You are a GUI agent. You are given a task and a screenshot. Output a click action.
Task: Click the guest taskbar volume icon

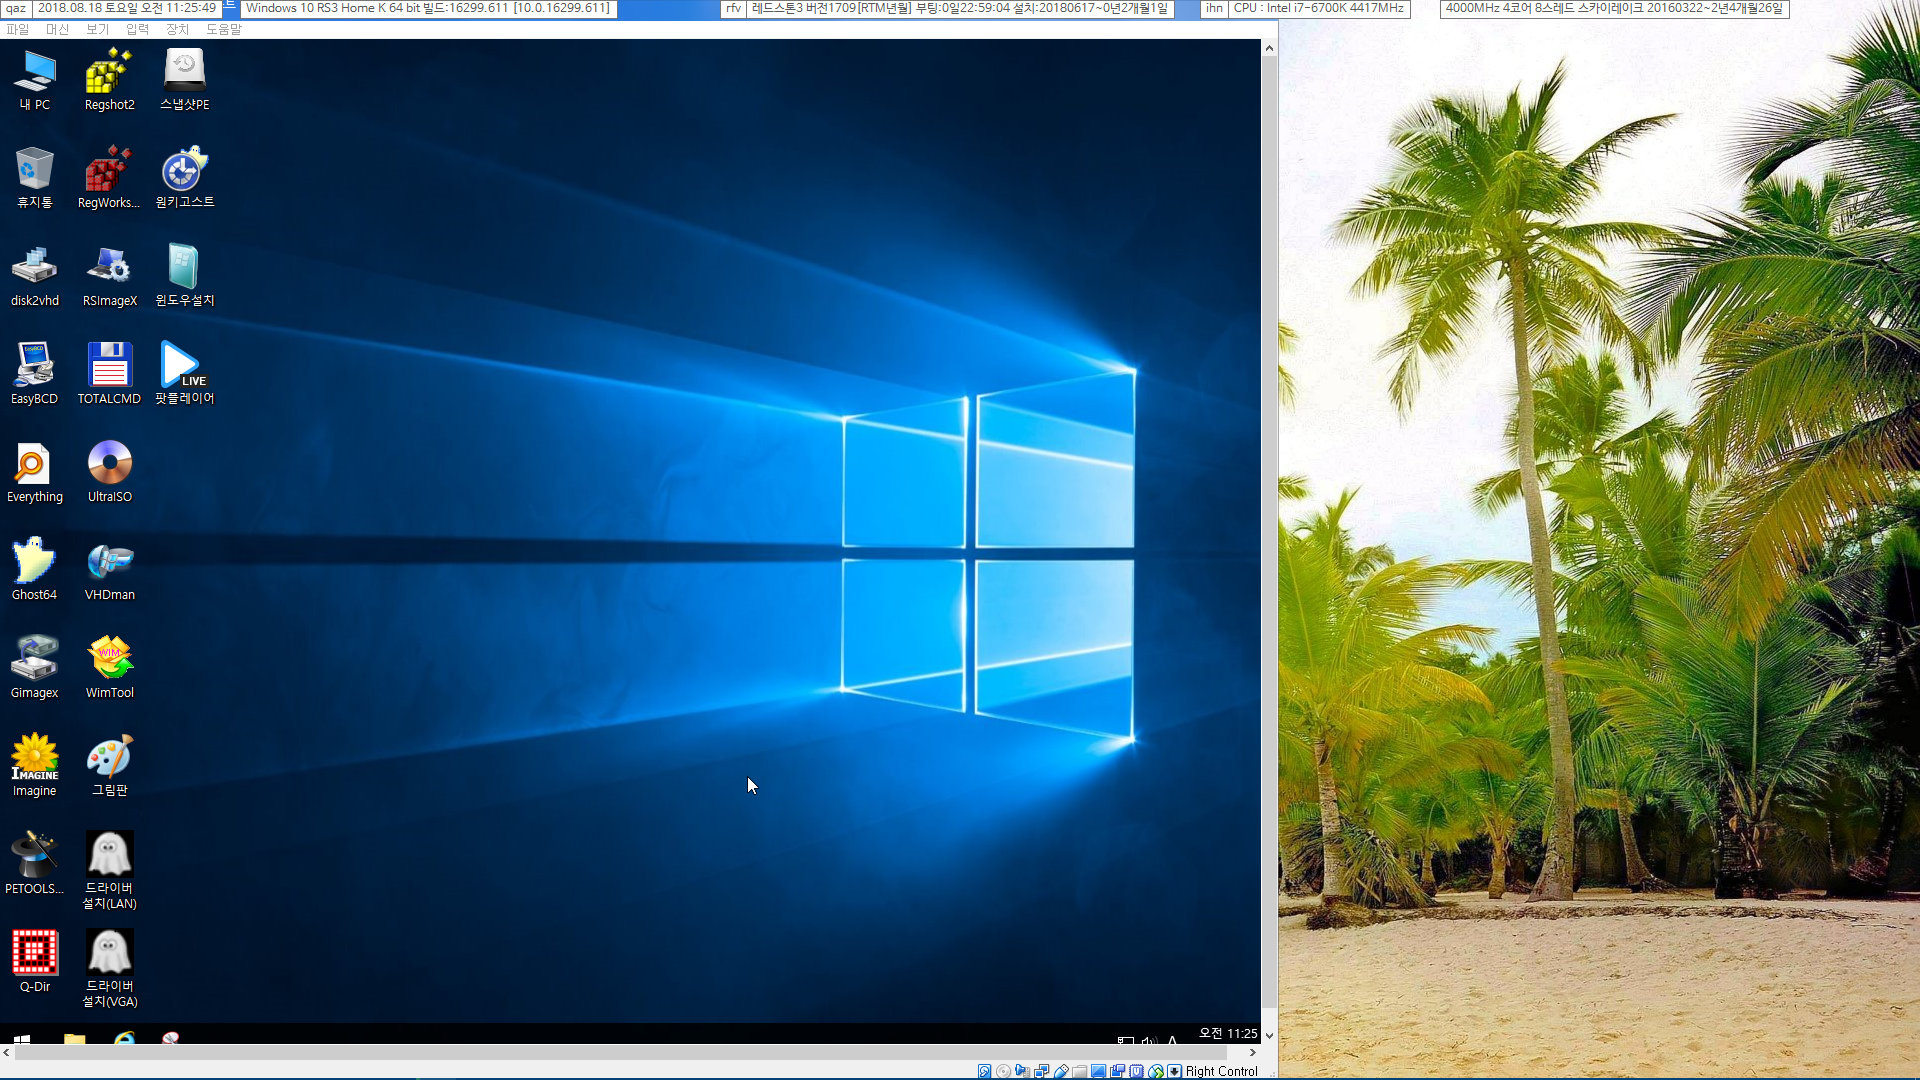coord(1150,1040)
